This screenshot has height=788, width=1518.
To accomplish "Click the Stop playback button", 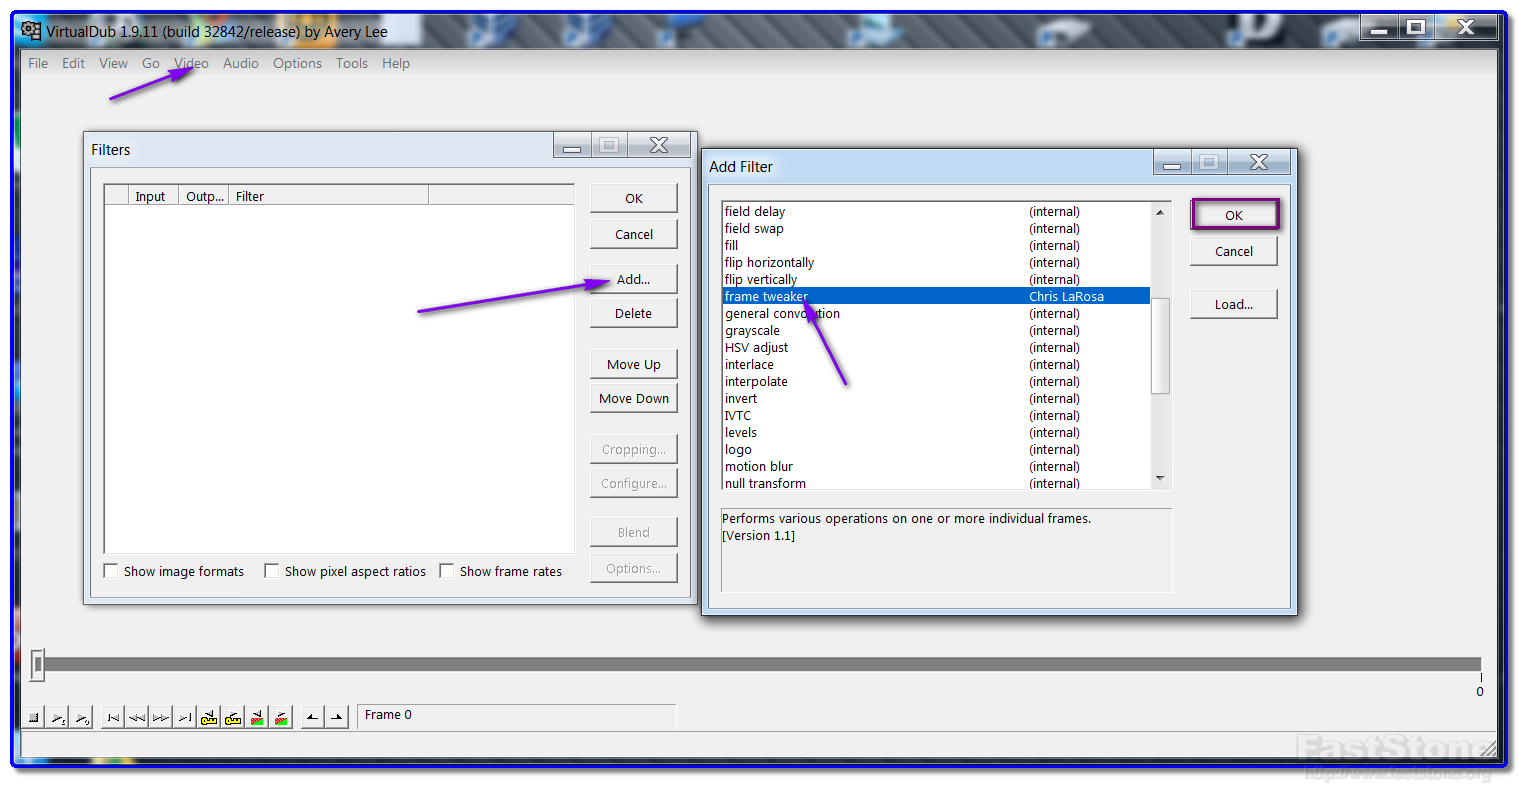I will [x=33, y=717].
